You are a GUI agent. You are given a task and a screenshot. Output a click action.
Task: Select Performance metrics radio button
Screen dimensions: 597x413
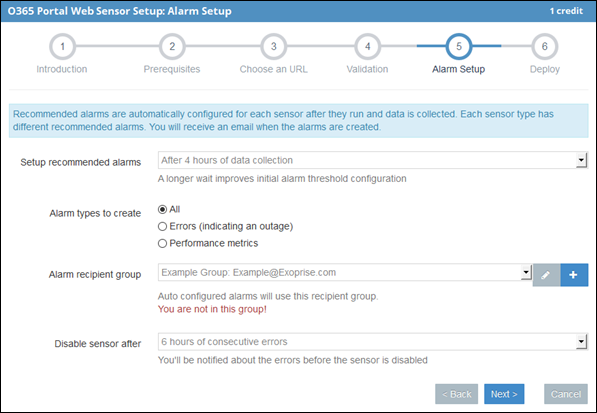(x=163, y=243)
